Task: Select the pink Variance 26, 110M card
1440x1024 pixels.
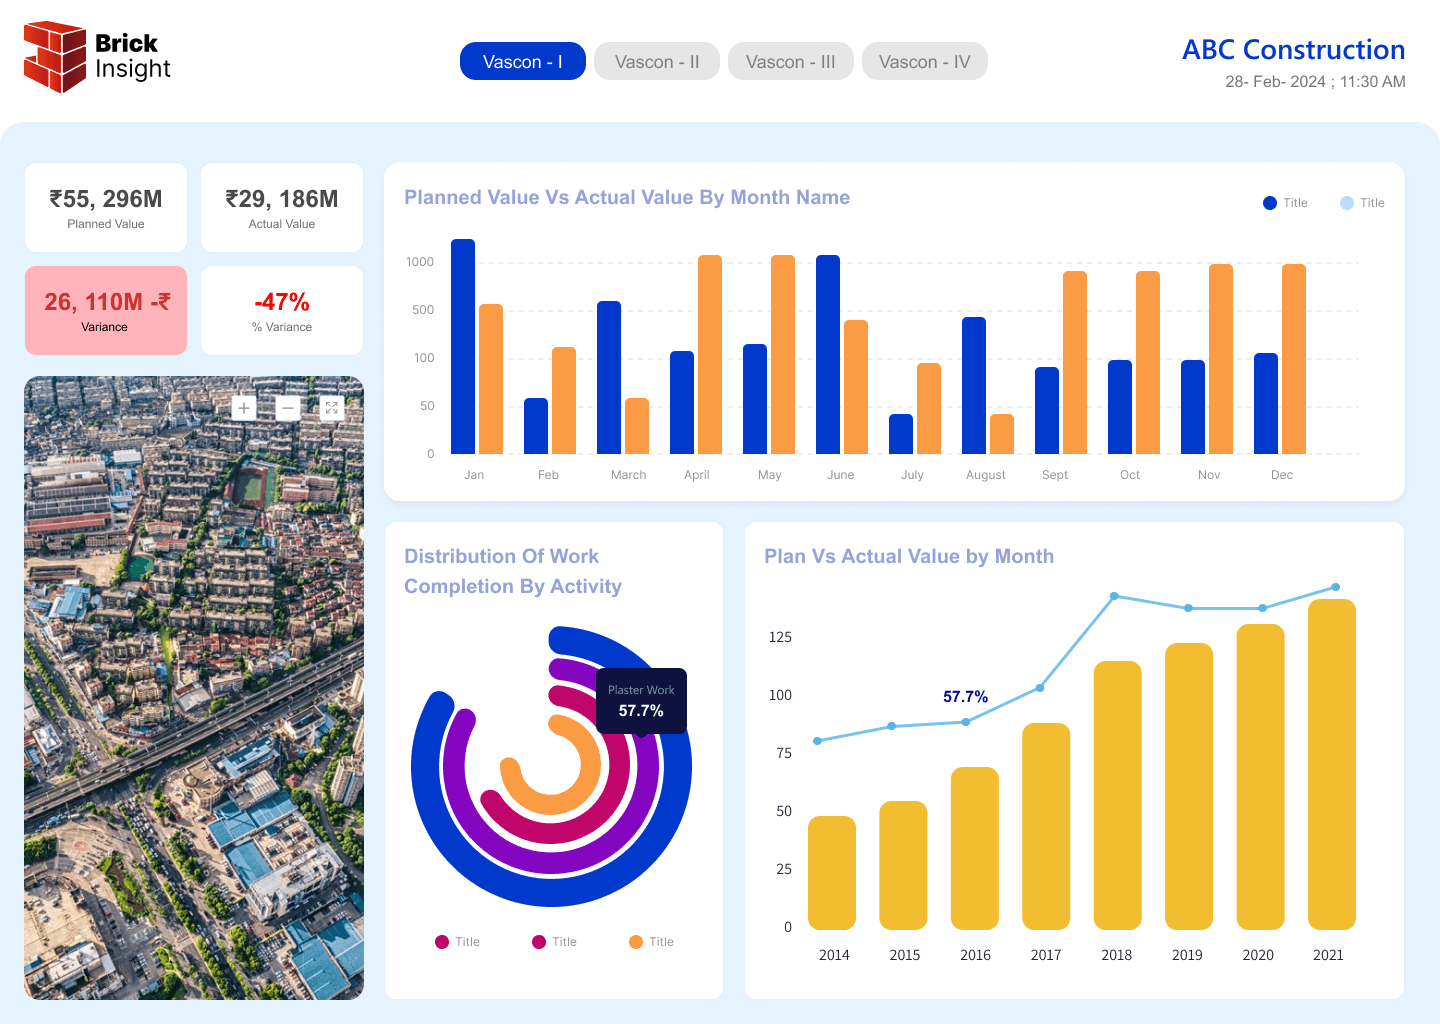Action: (106, 310)
